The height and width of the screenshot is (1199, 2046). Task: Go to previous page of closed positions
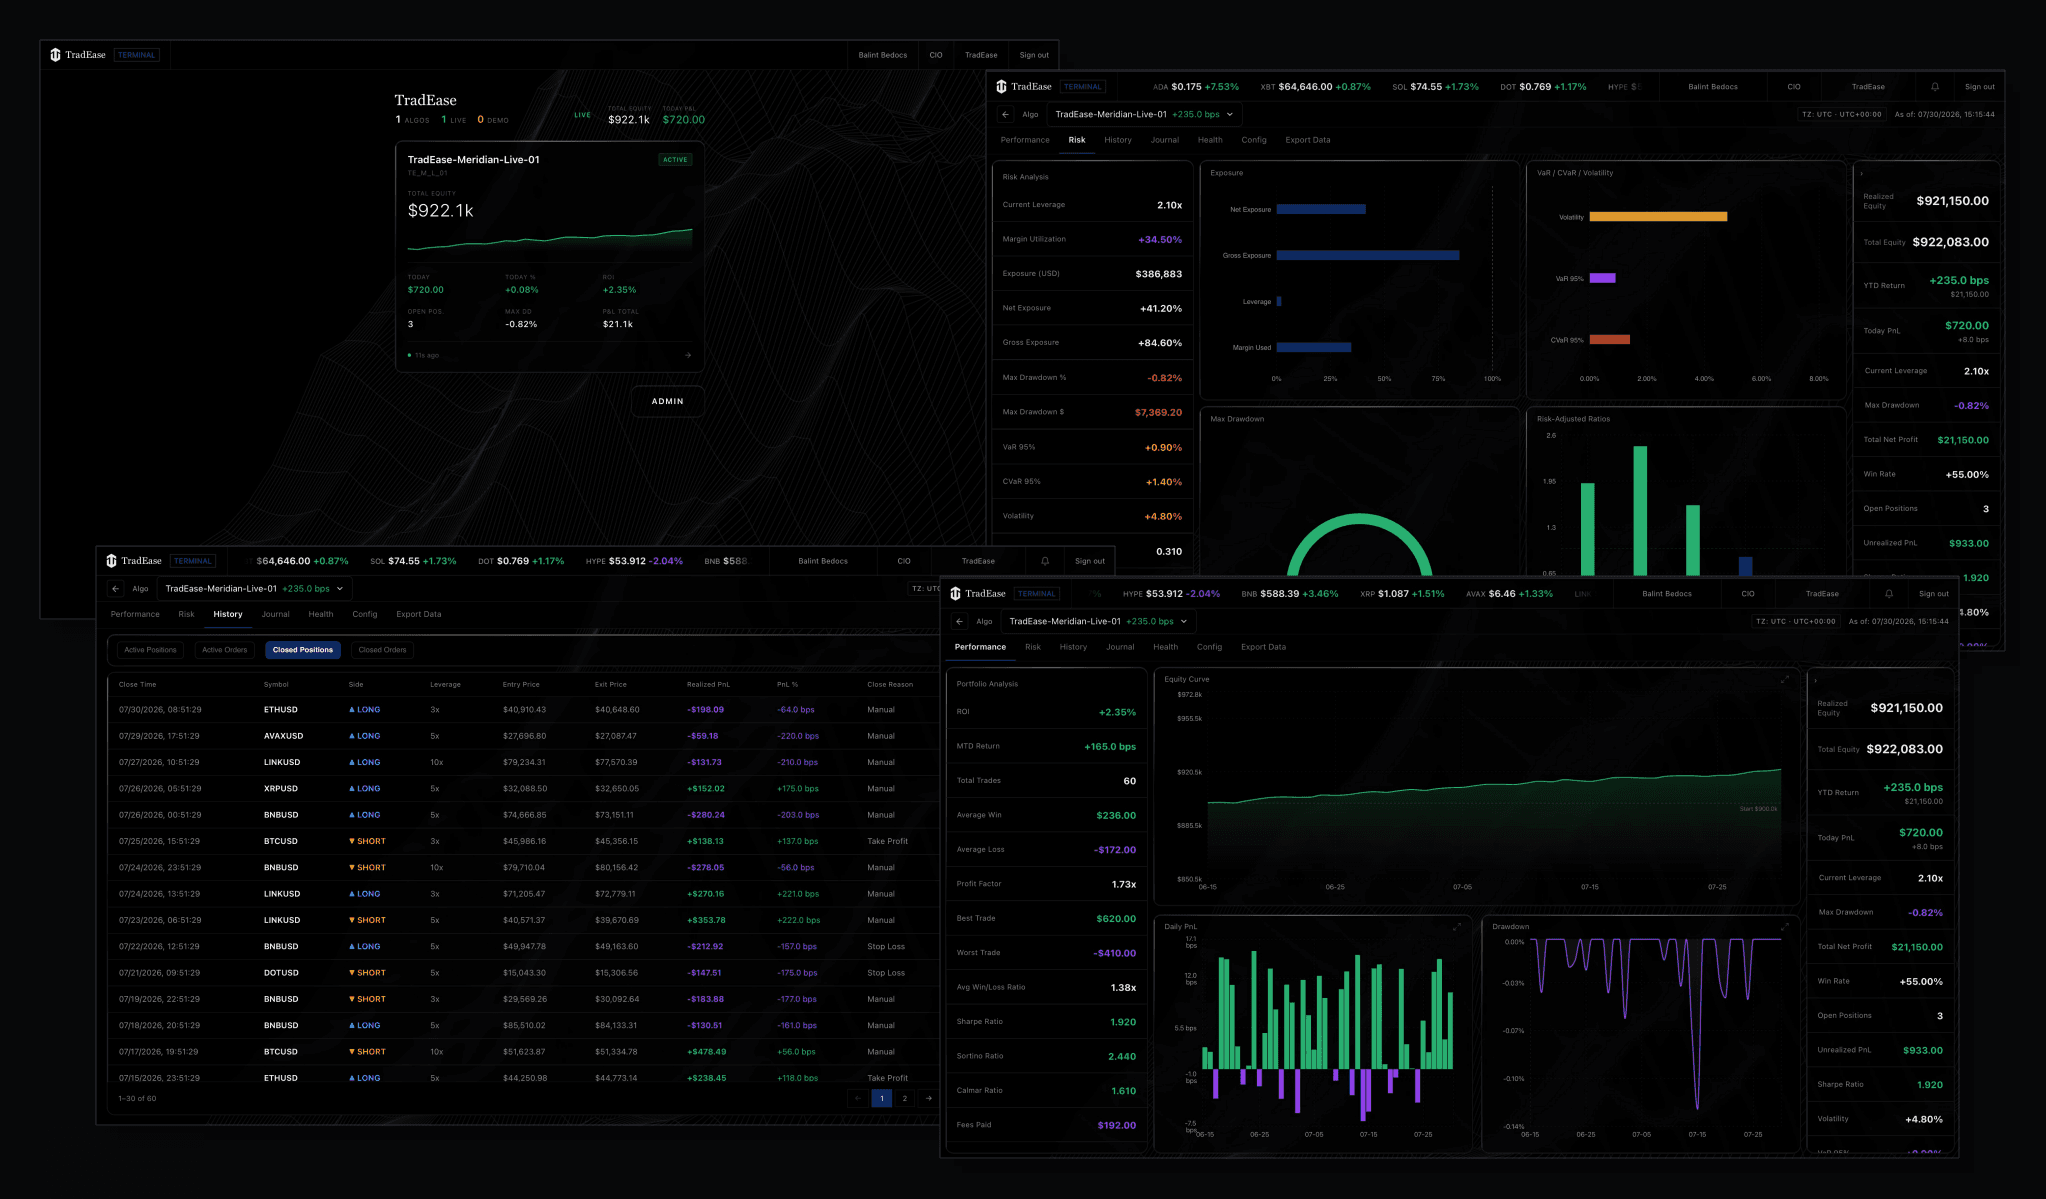pyautogui.click(x=858, y=1098)
